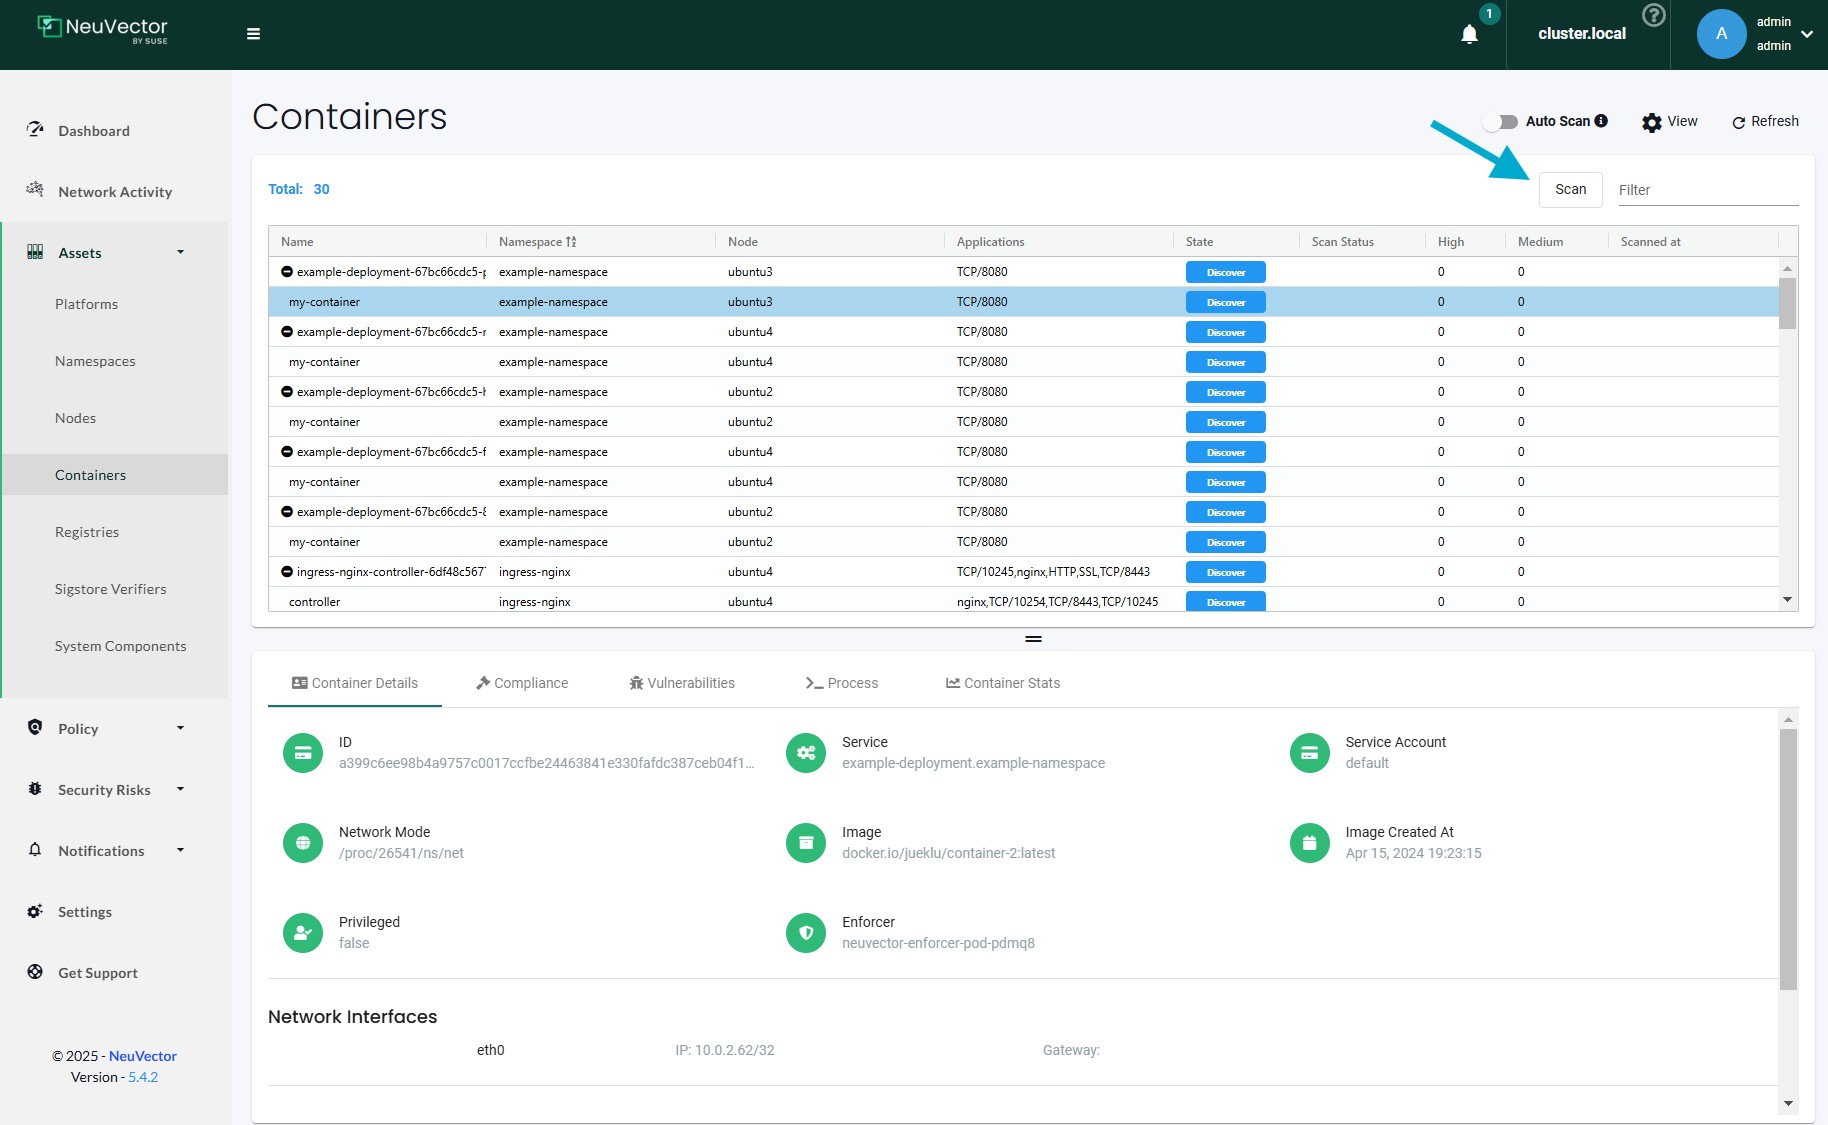Click the Auto Scan info icon

(x=1603, y=121)
